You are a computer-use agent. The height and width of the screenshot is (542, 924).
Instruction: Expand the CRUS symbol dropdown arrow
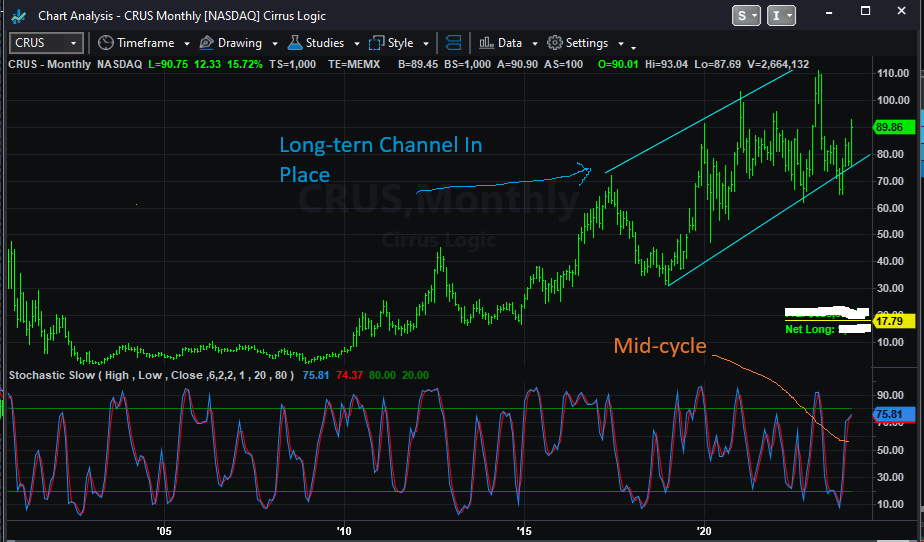coord(74,43)
